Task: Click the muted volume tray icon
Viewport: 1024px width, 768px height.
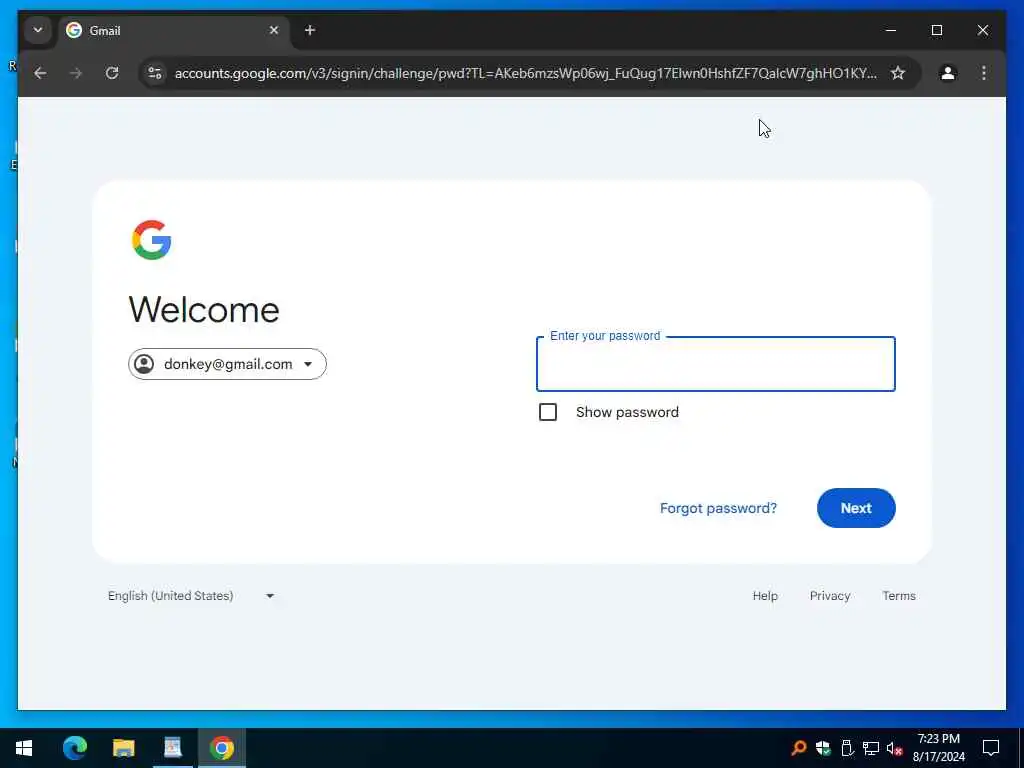Action: tap(895, 748)
